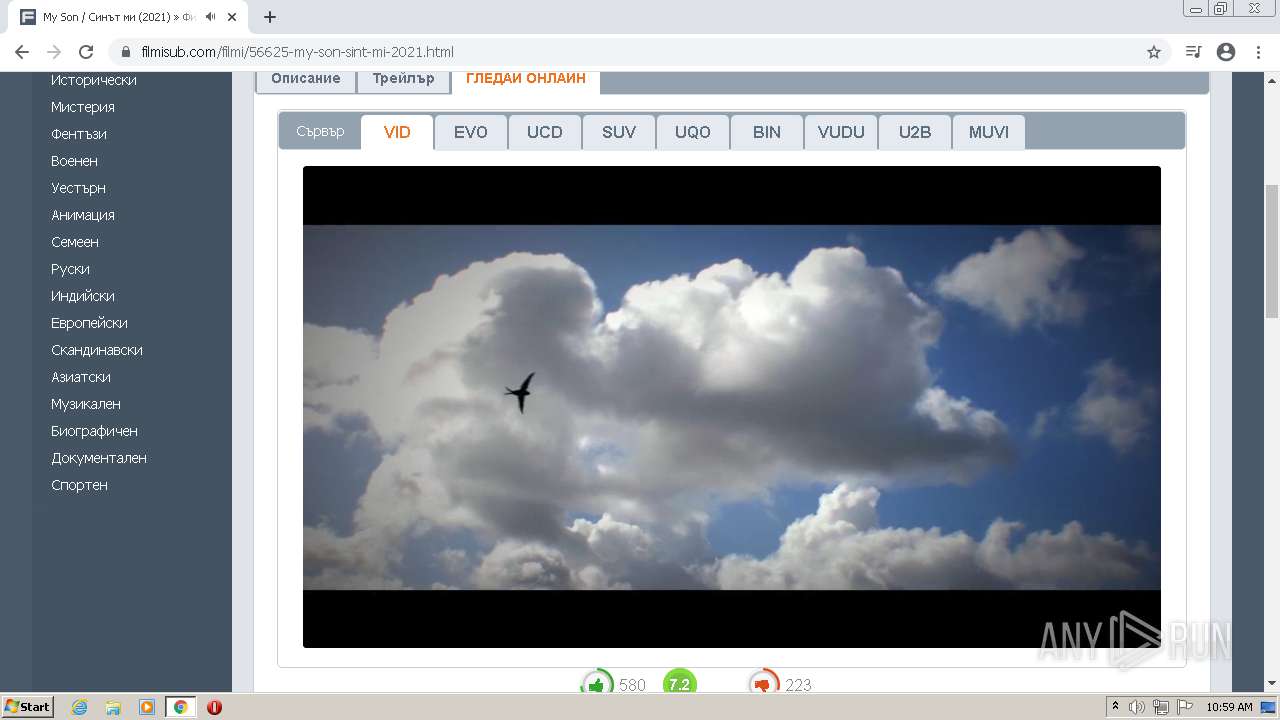Click the volume icon in system tray
Viewport: 1280px width, 720px height.
coord(1137,707)
